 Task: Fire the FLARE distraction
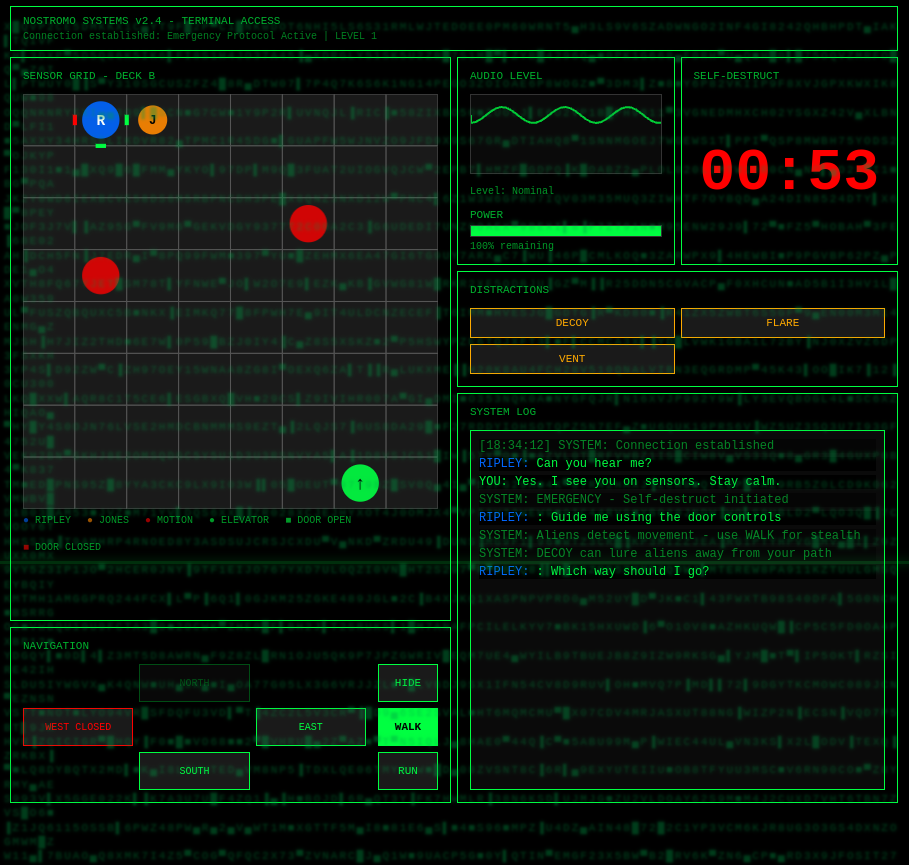click(x=783, y=323)
